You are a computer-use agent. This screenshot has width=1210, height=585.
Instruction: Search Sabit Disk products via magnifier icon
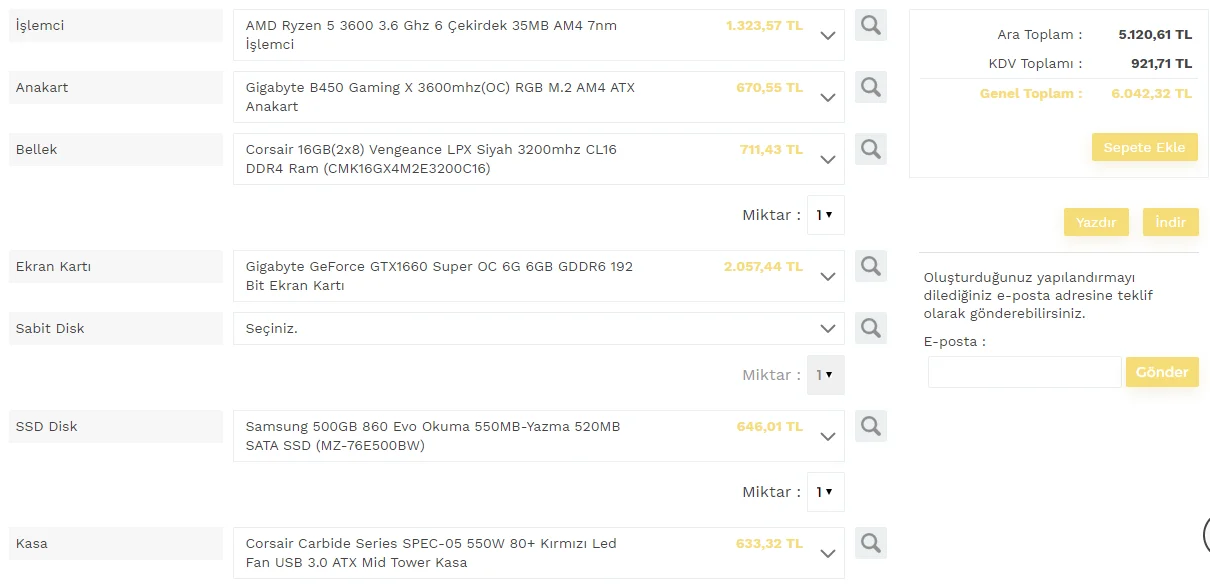point(870,328)
